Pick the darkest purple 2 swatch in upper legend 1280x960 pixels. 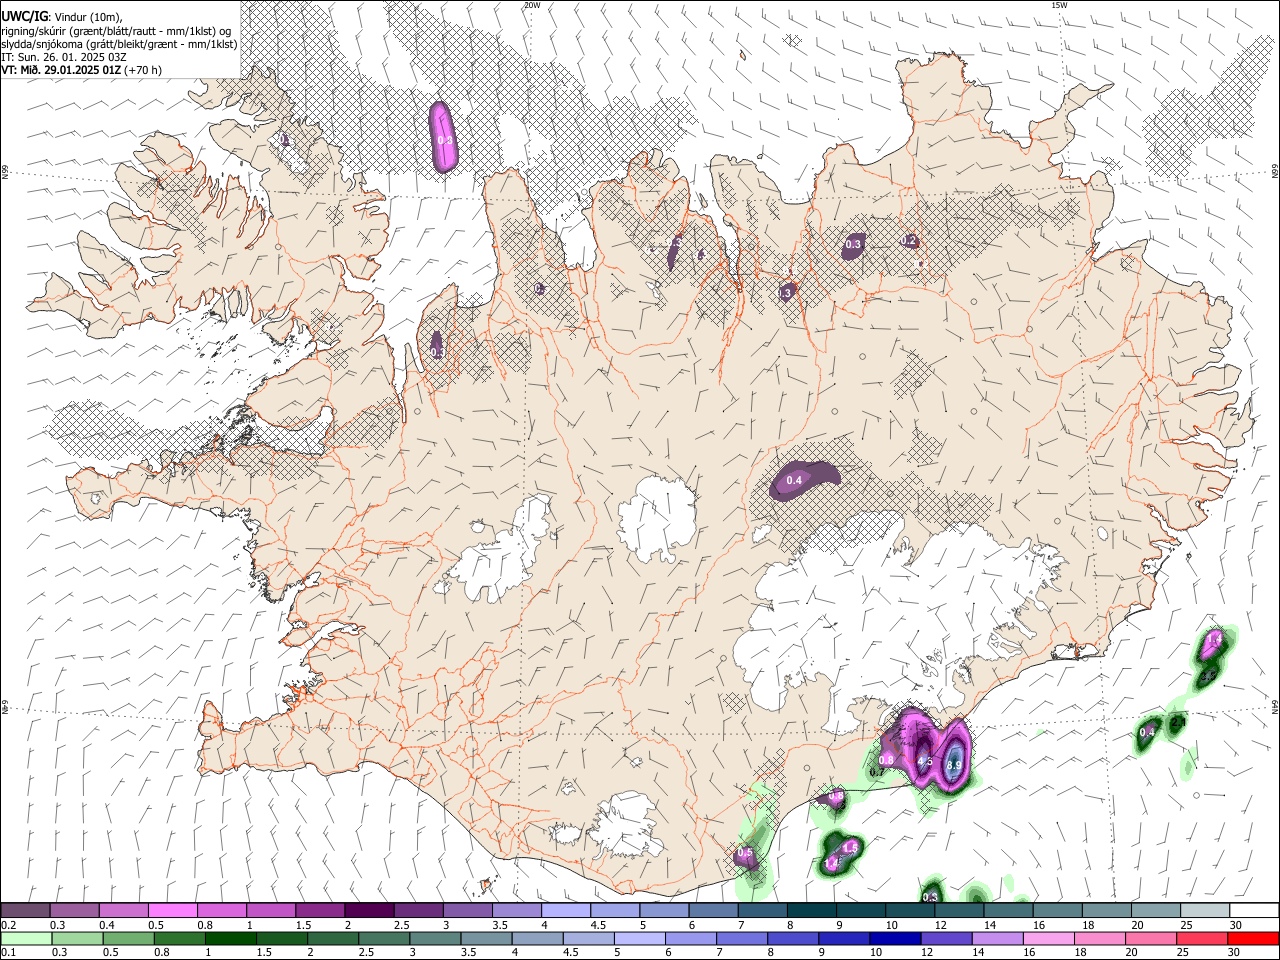pos(369,910)
